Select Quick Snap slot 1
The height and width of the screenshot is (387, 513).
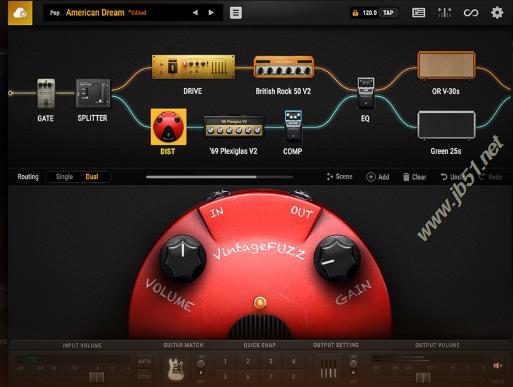coord(225,362)
